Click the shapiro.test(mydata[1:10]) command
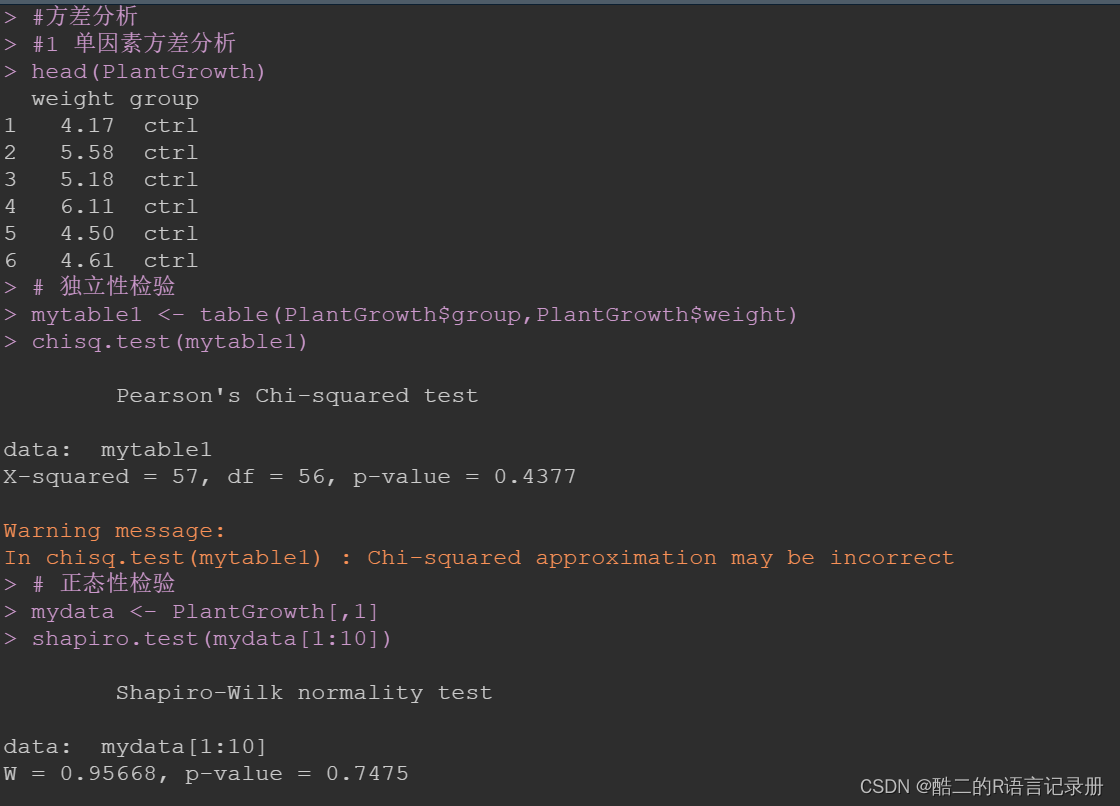 (211, 639)
